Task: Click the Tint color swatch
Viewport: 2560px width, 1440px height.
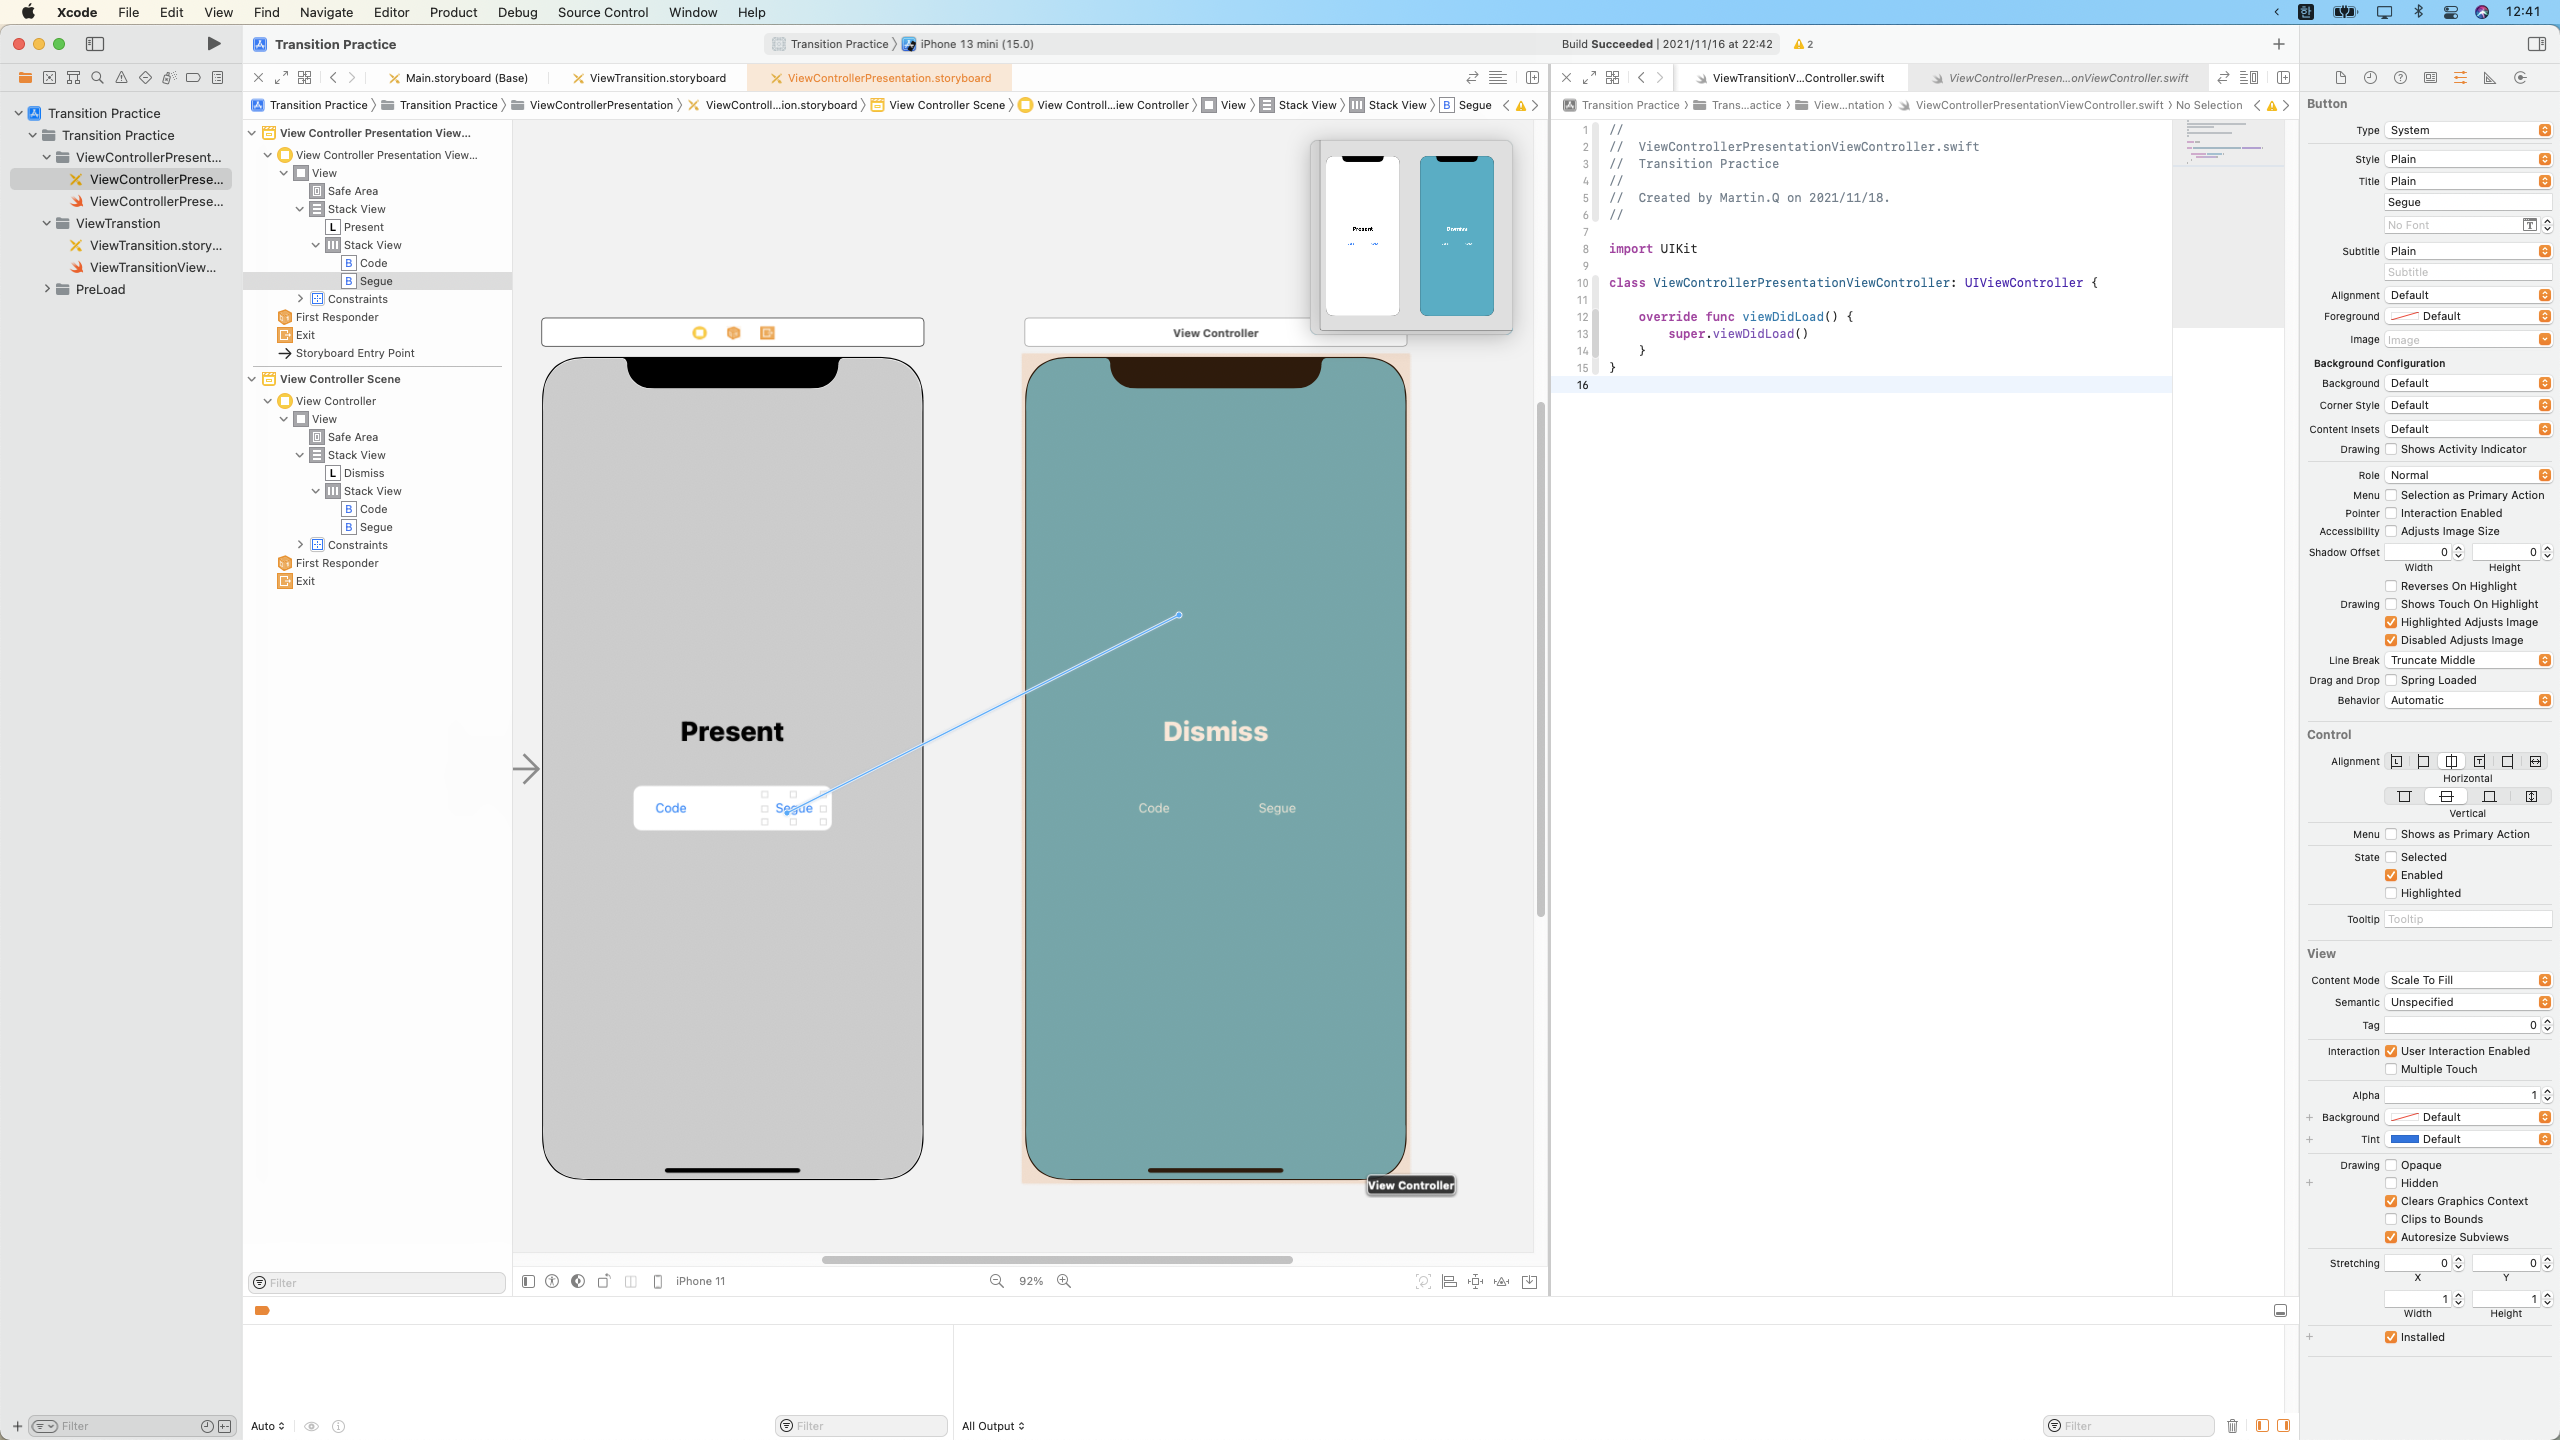Action: click(2404, 1139)
